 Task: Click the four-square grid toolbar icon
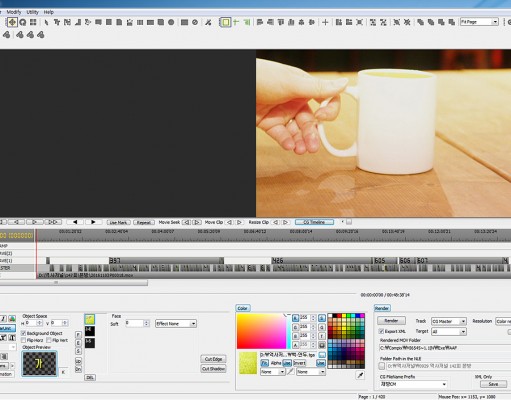tap(33, 22)
